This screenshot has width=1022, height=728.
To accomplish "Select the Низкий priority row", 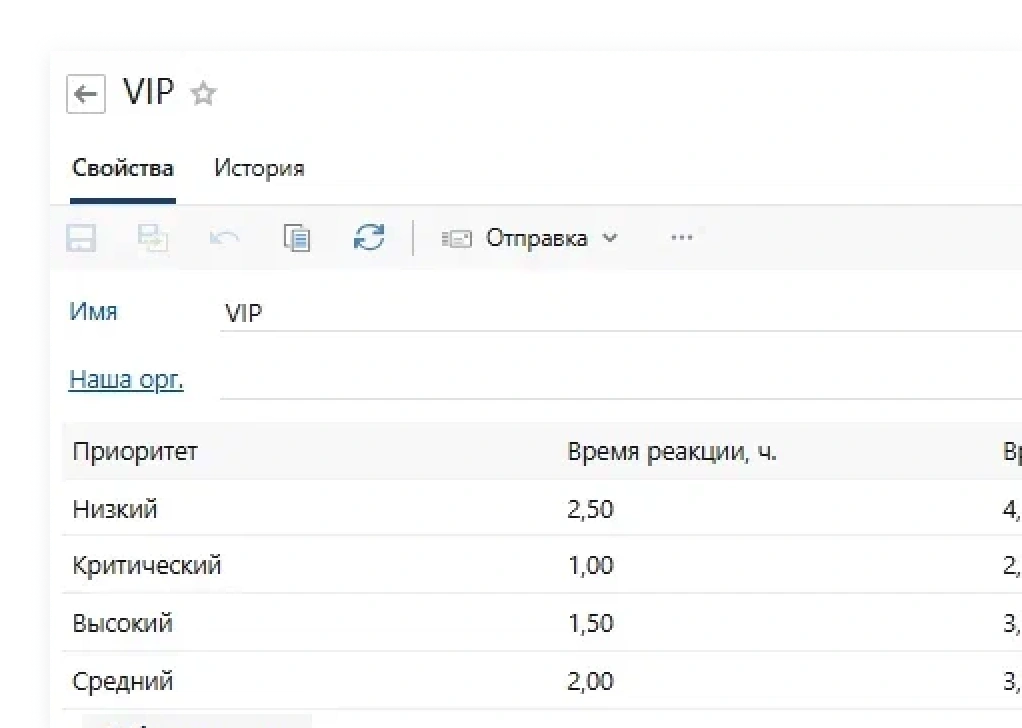I will pyautogui.click(x=115, y=509).
